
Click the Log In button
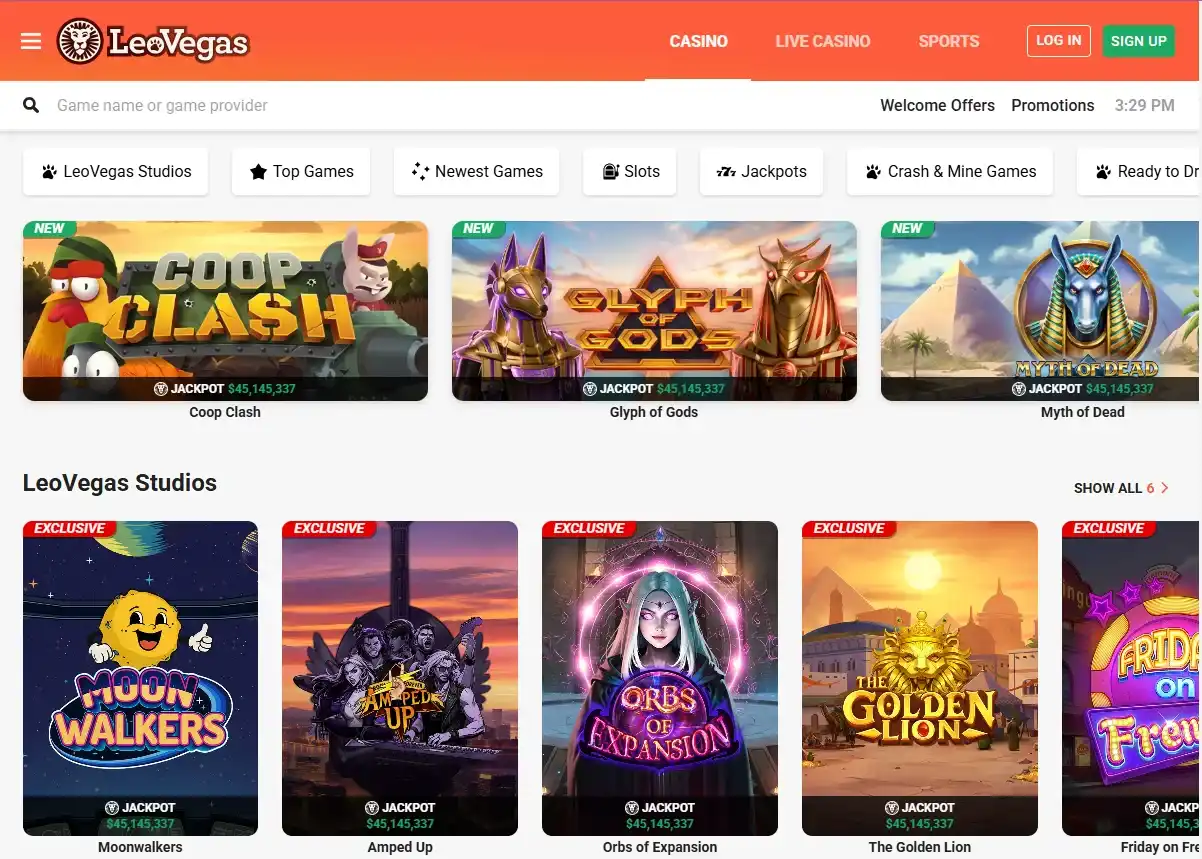1058,41
